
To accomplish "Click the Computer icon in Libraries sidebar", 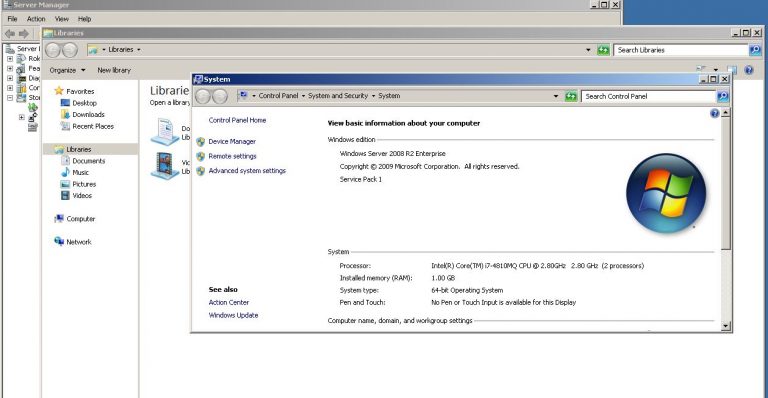I will (59, 218).
